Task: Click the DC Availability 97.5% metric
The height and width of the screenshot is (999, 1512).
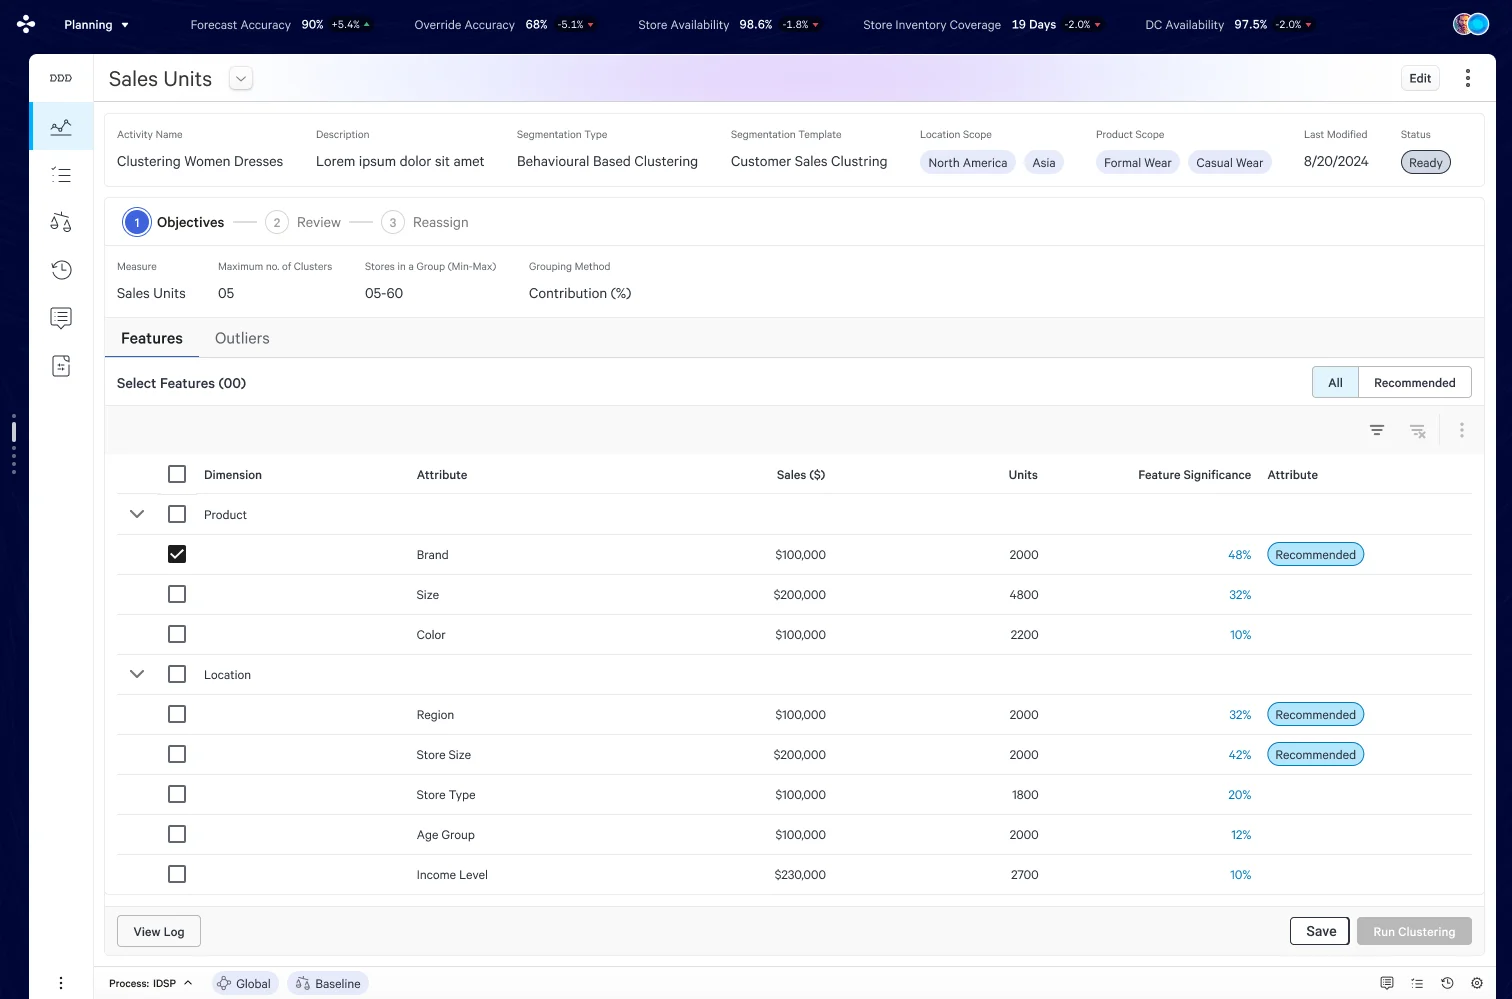Action: (1229, 24)
